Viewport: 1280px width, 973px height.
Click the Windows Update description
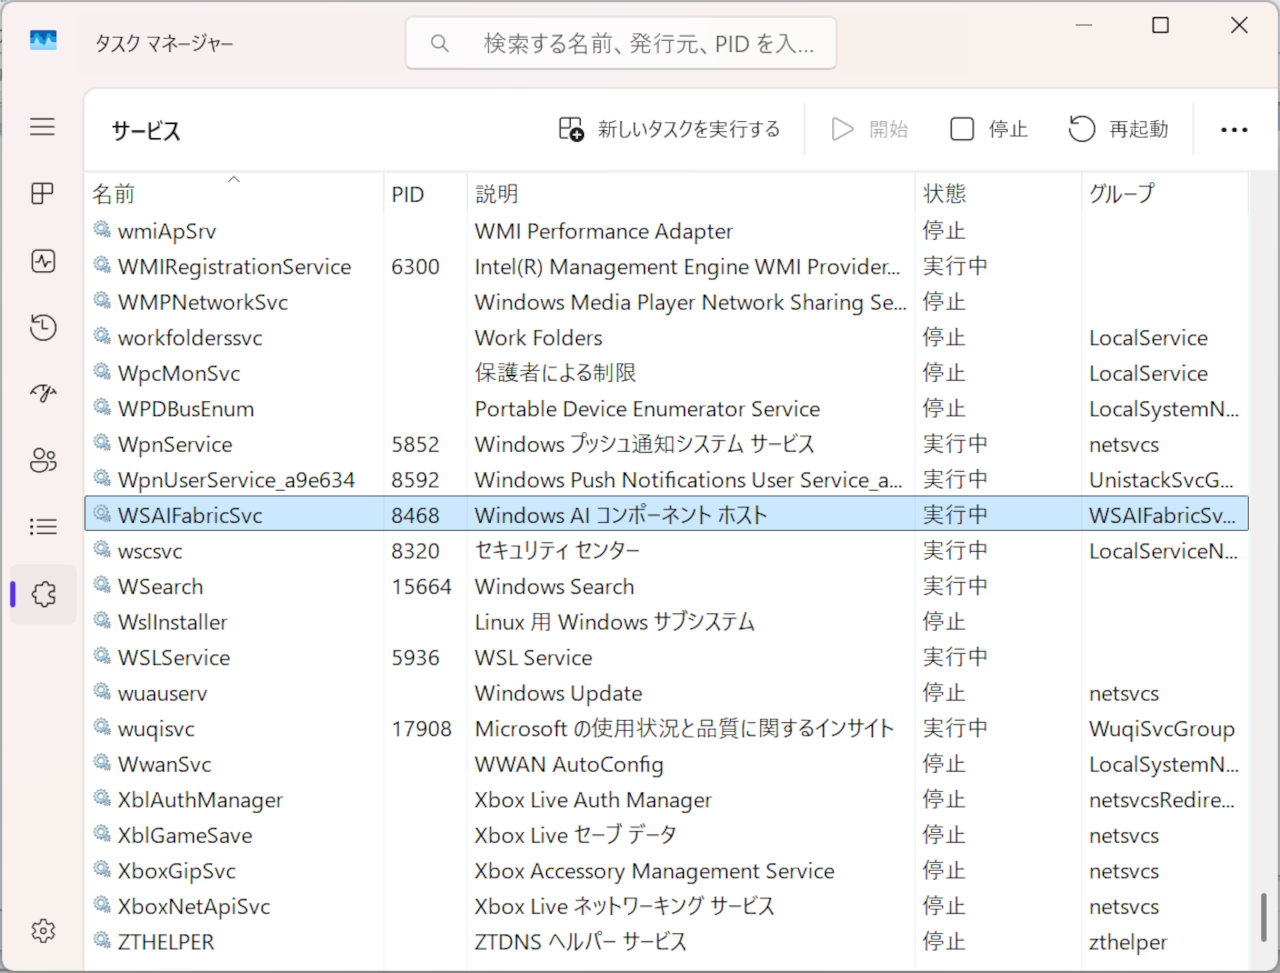558,693
